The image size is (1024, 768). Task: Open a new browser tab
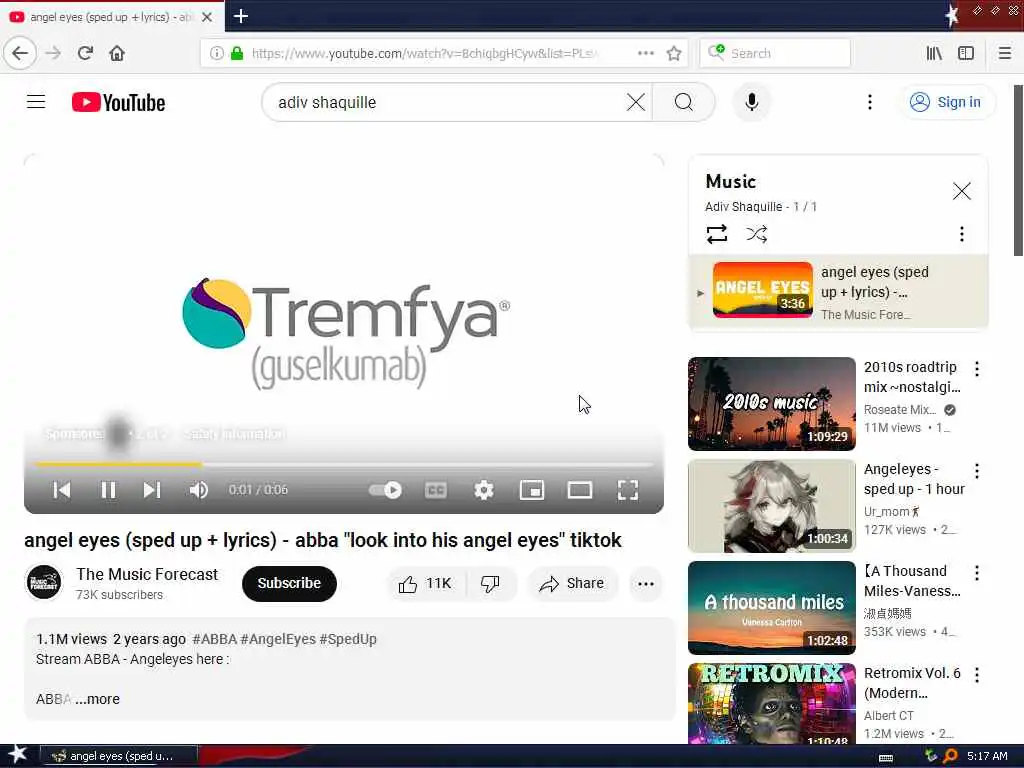[x=240, y=16]
